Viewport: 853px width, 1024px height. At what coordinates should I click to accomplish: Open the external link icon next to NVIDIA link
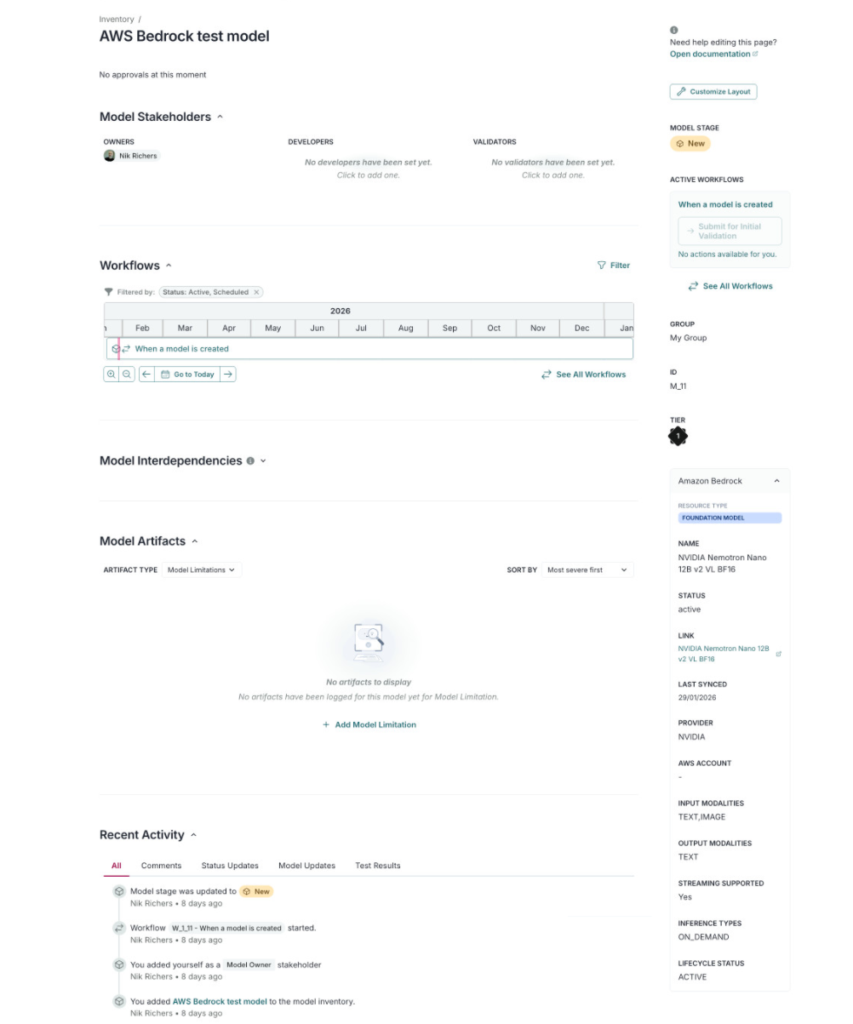coord(779,654)
